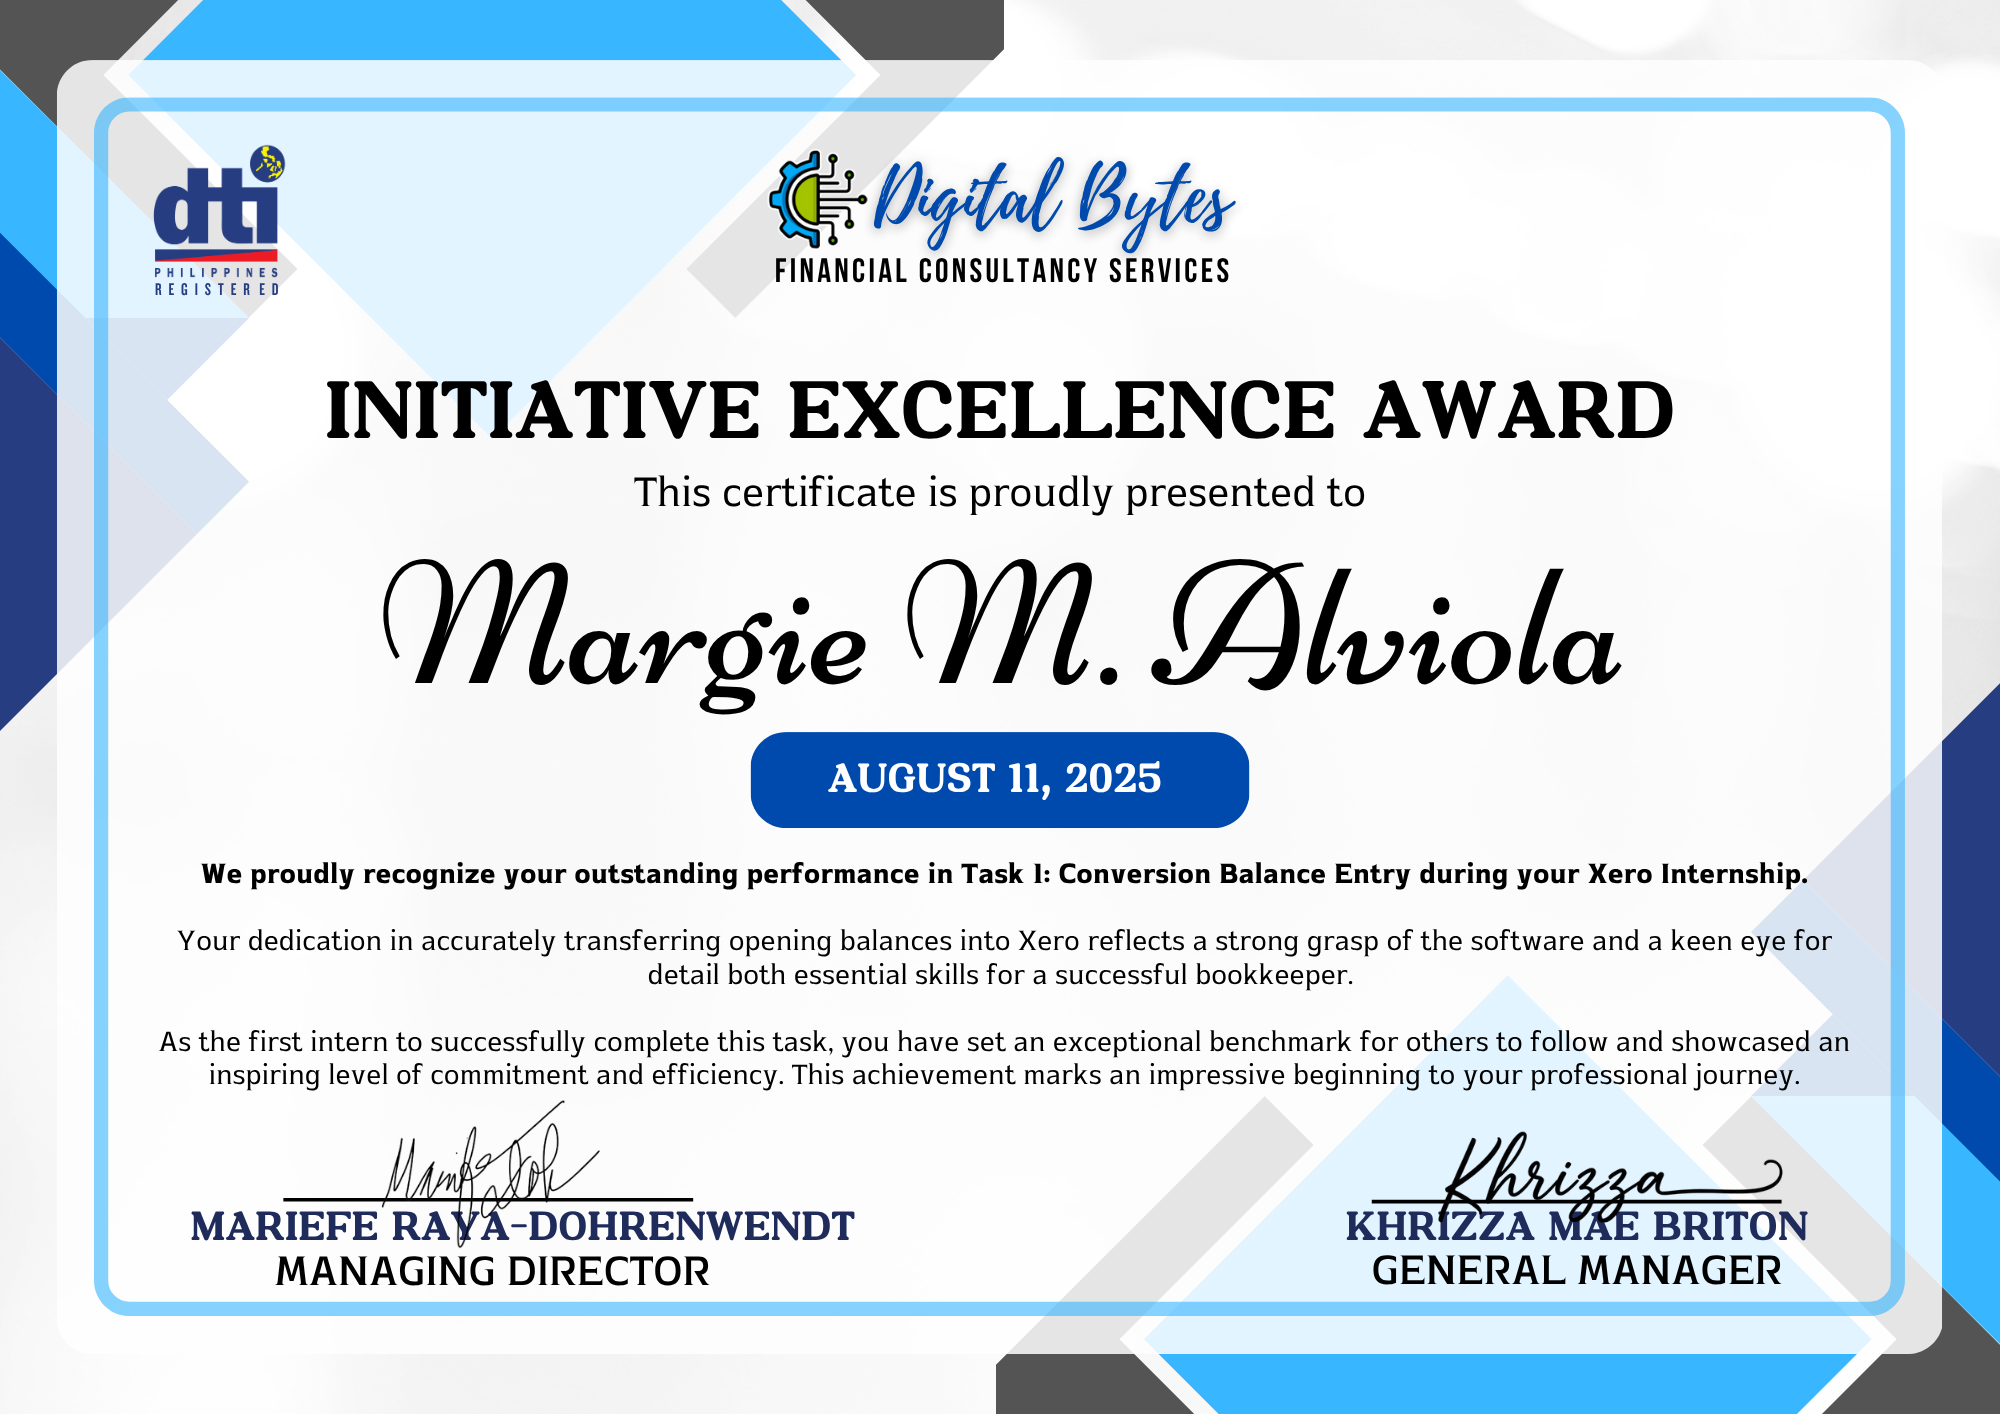Screen dimensions: 2000x1414
Task: Click the paragraph about opening balances in Xero
Action: (x=1004, y=957)
